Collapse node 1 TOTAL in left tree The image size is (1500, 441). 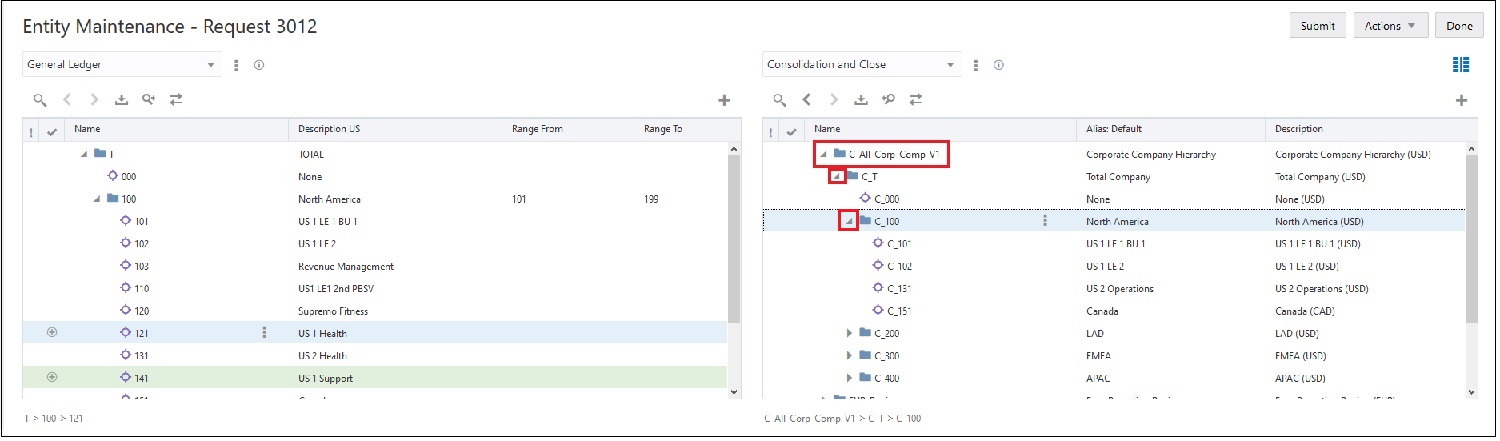[x=84, y=155]
